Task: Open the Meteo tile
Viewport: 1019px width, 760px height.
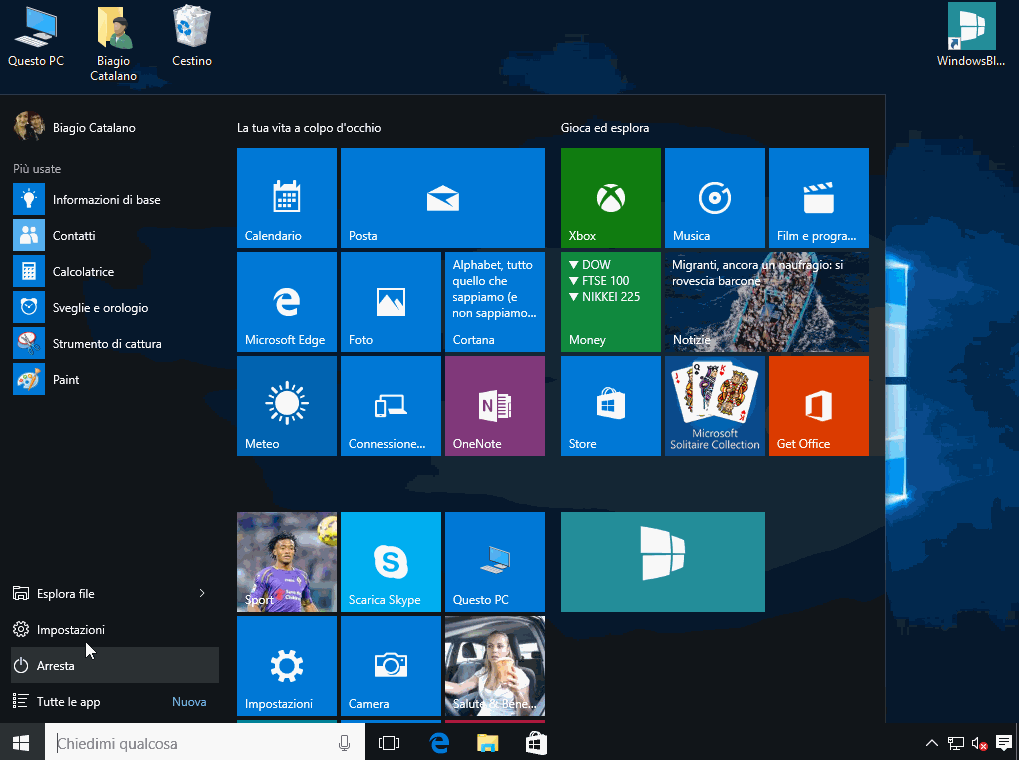Action: (286, 405)
